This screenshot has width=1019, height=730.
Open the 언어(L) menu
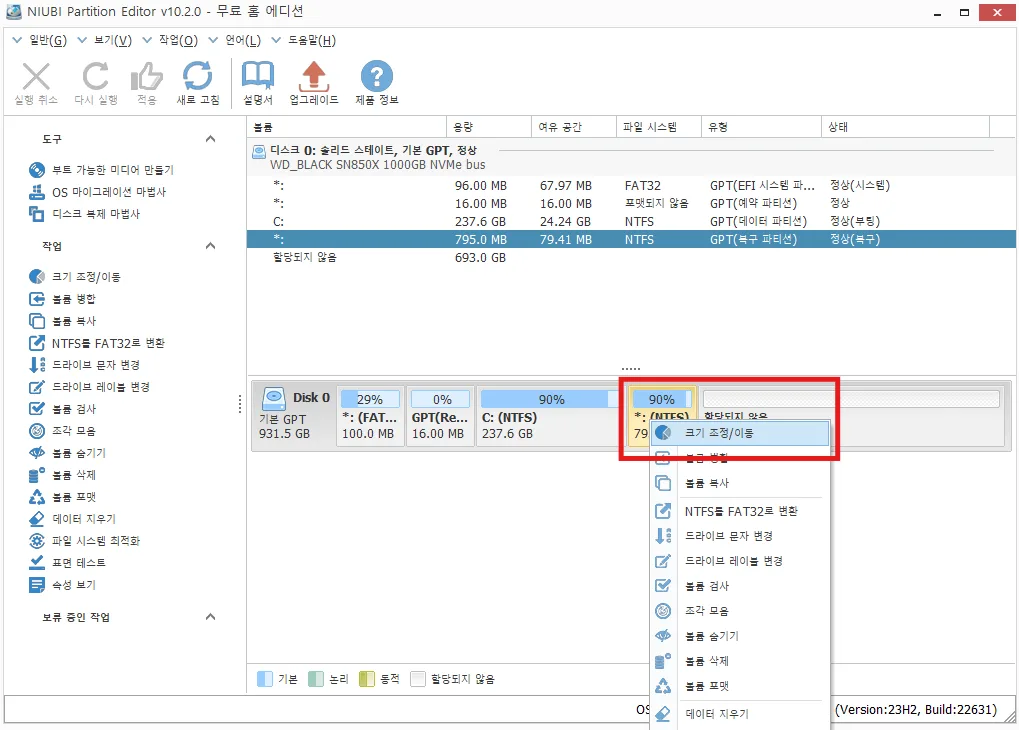tap(235, 40)
